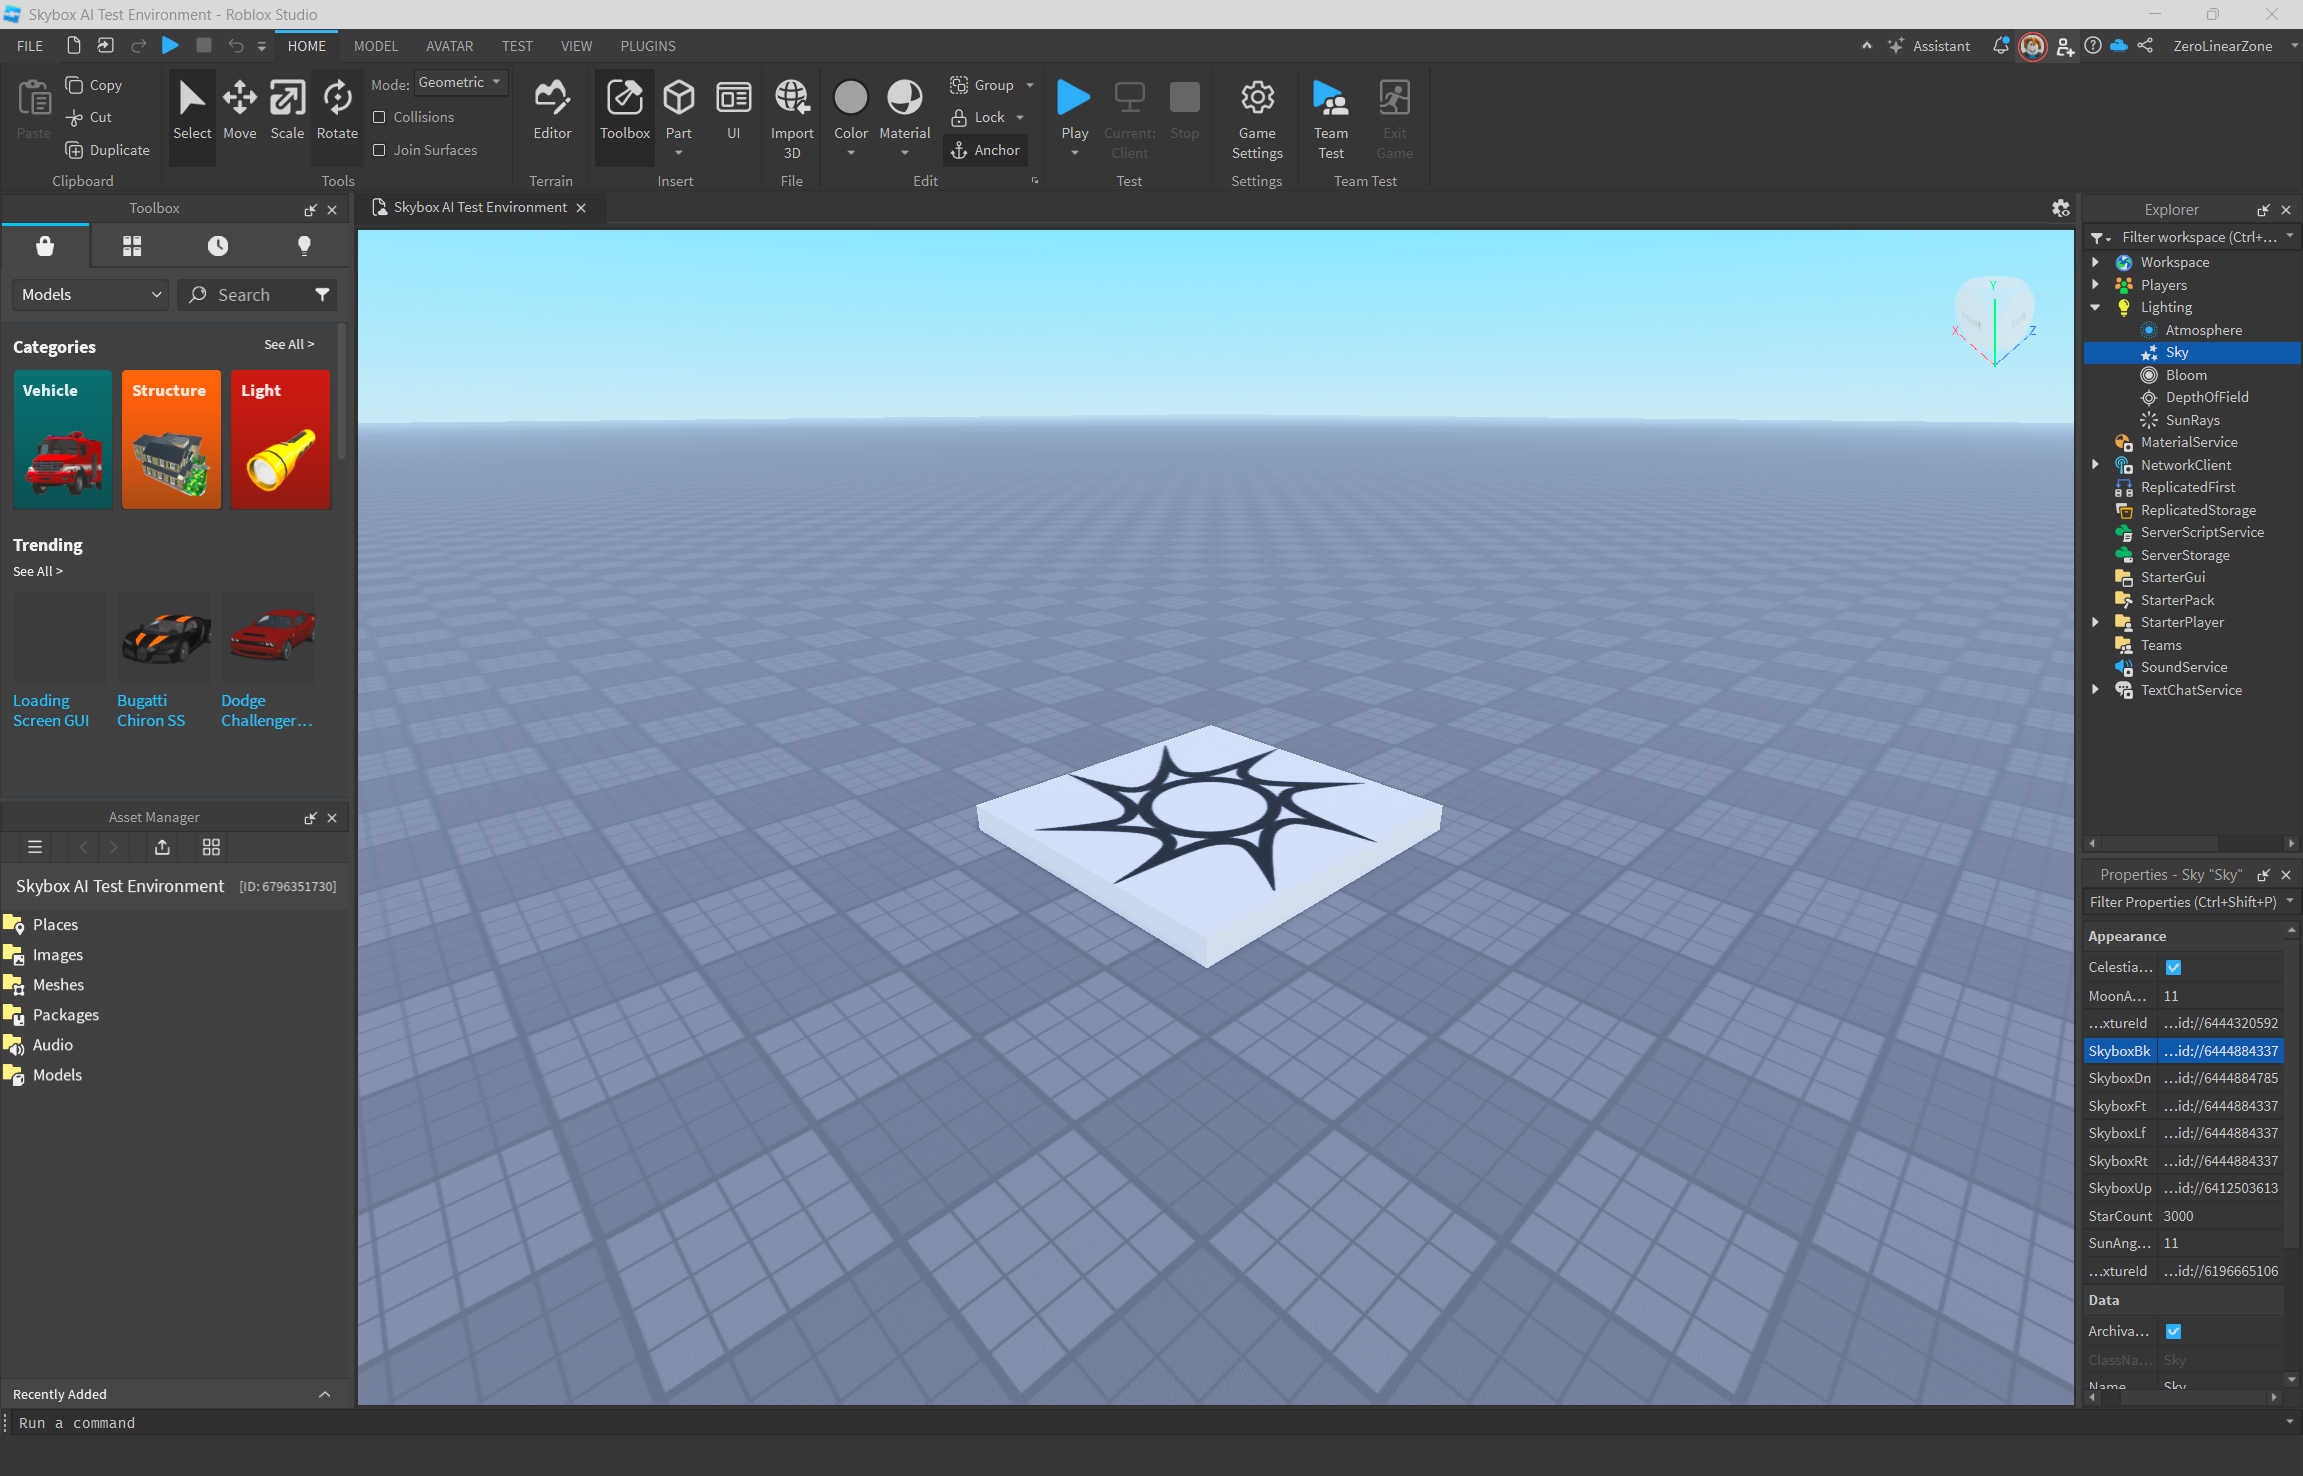Click See All next to Categories
This screenshot has width=2303, height=1476.
288,344
